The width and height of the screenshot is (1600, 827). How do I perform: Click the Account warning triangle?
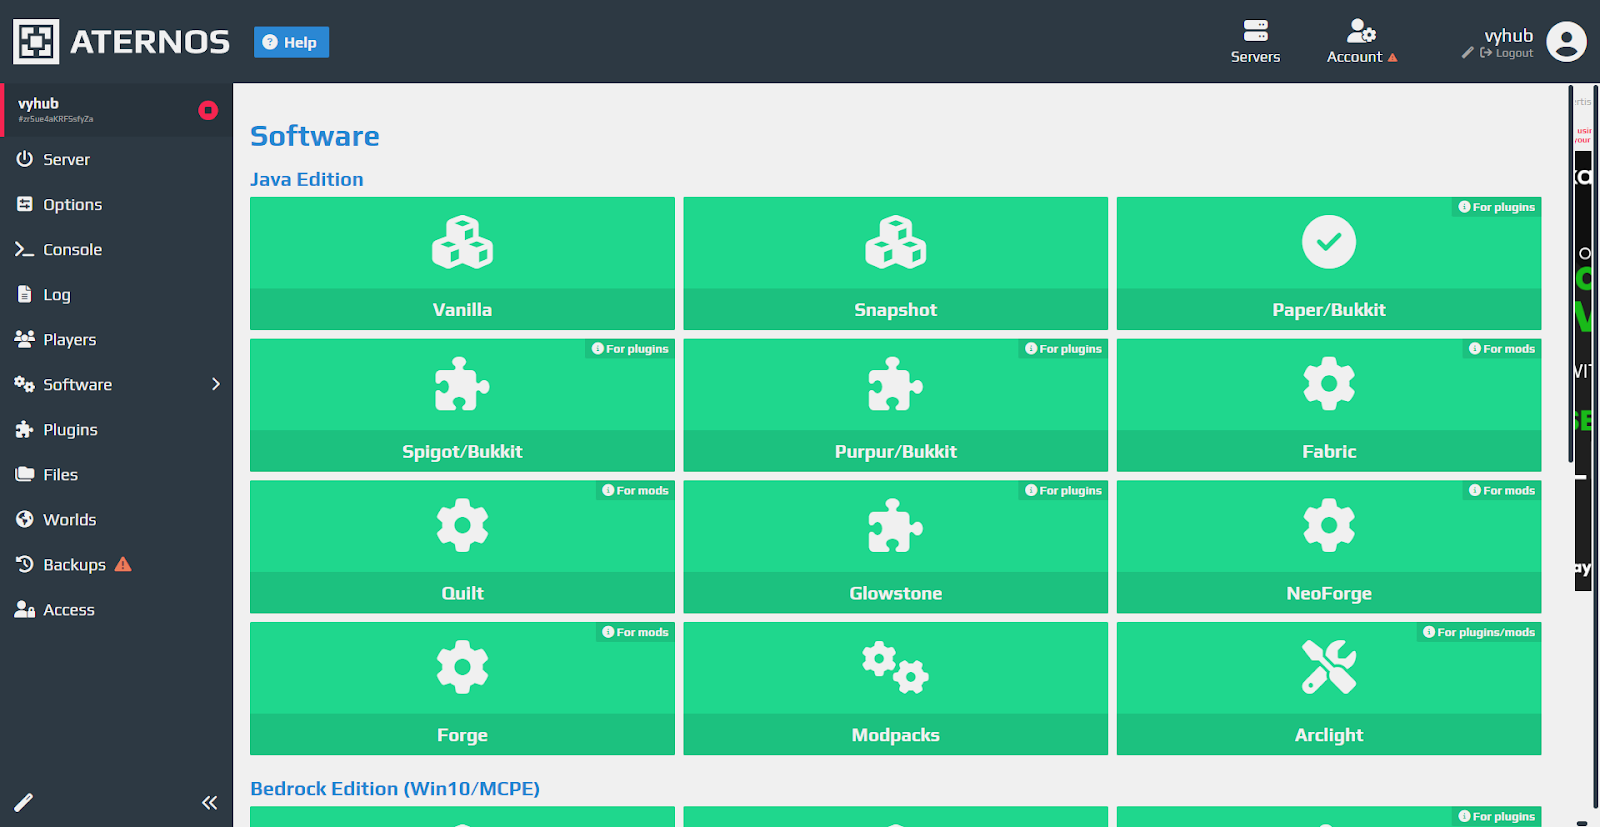(1392, 57)
